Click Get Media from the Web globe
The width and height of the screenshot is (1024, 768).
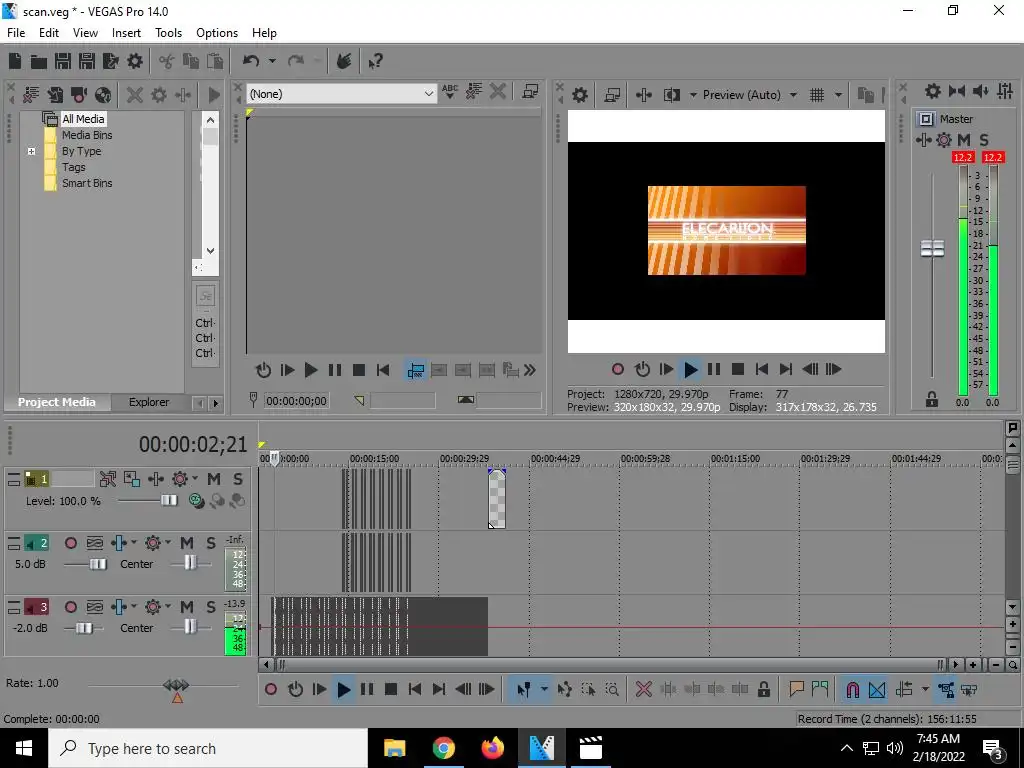tap(103, 95)
